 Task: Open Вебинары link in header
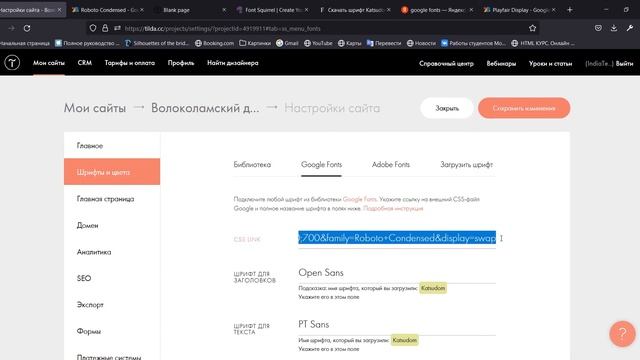501,63
